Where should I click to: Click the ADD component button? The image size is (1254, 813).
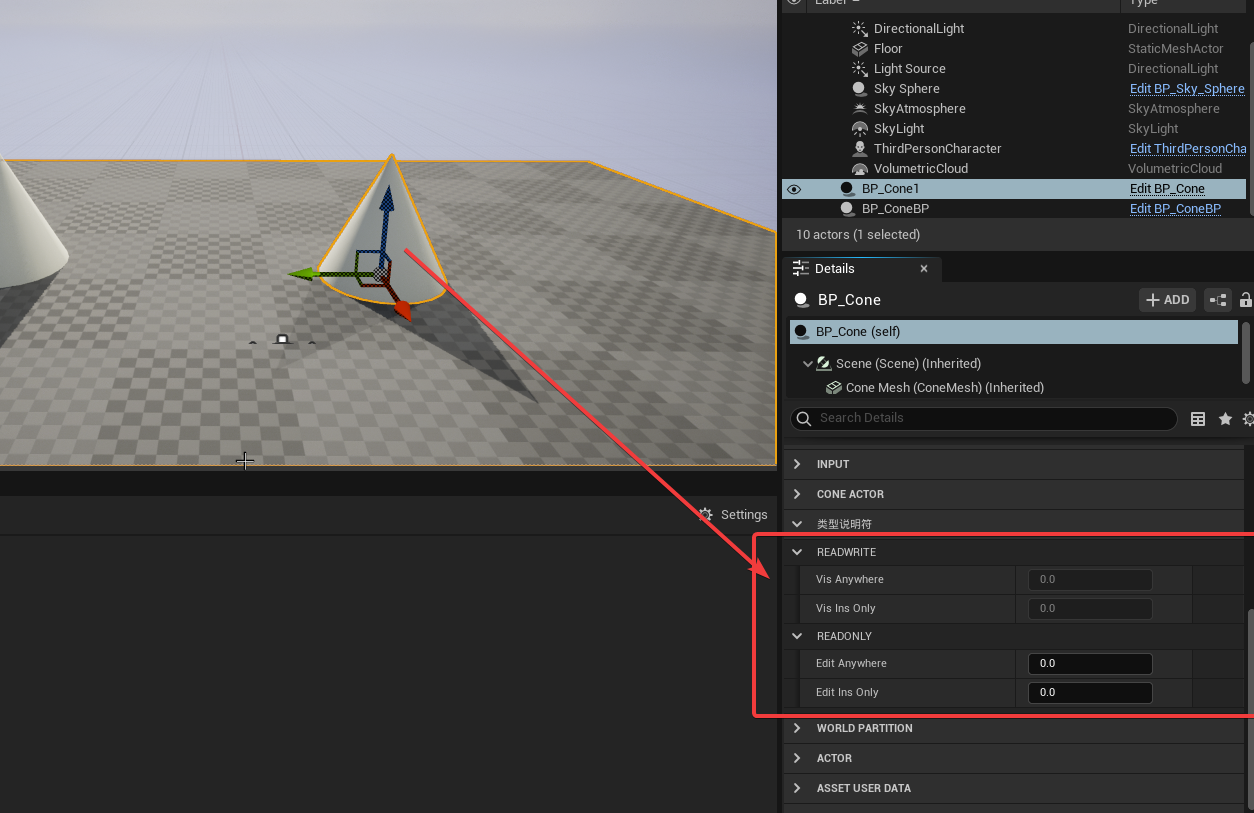click(x=1167, y=300)
